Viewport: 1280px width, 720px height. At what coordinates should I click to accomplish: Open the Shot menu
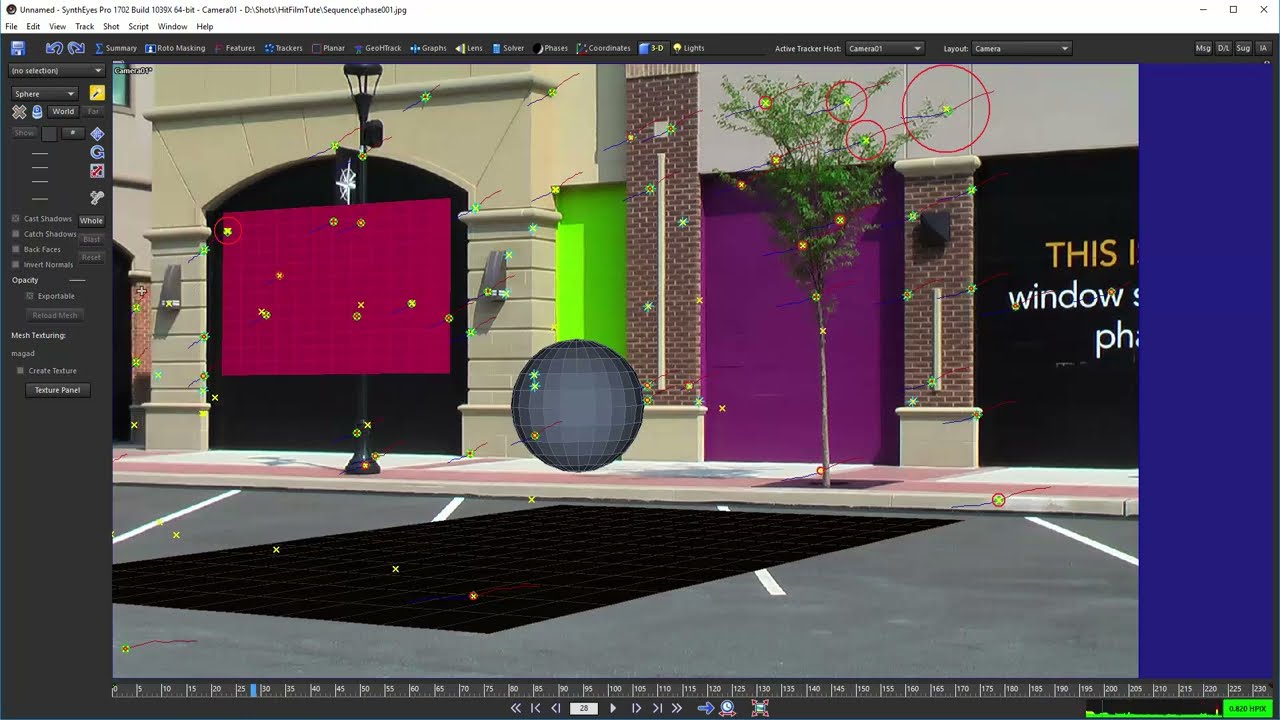coord(111,26)
